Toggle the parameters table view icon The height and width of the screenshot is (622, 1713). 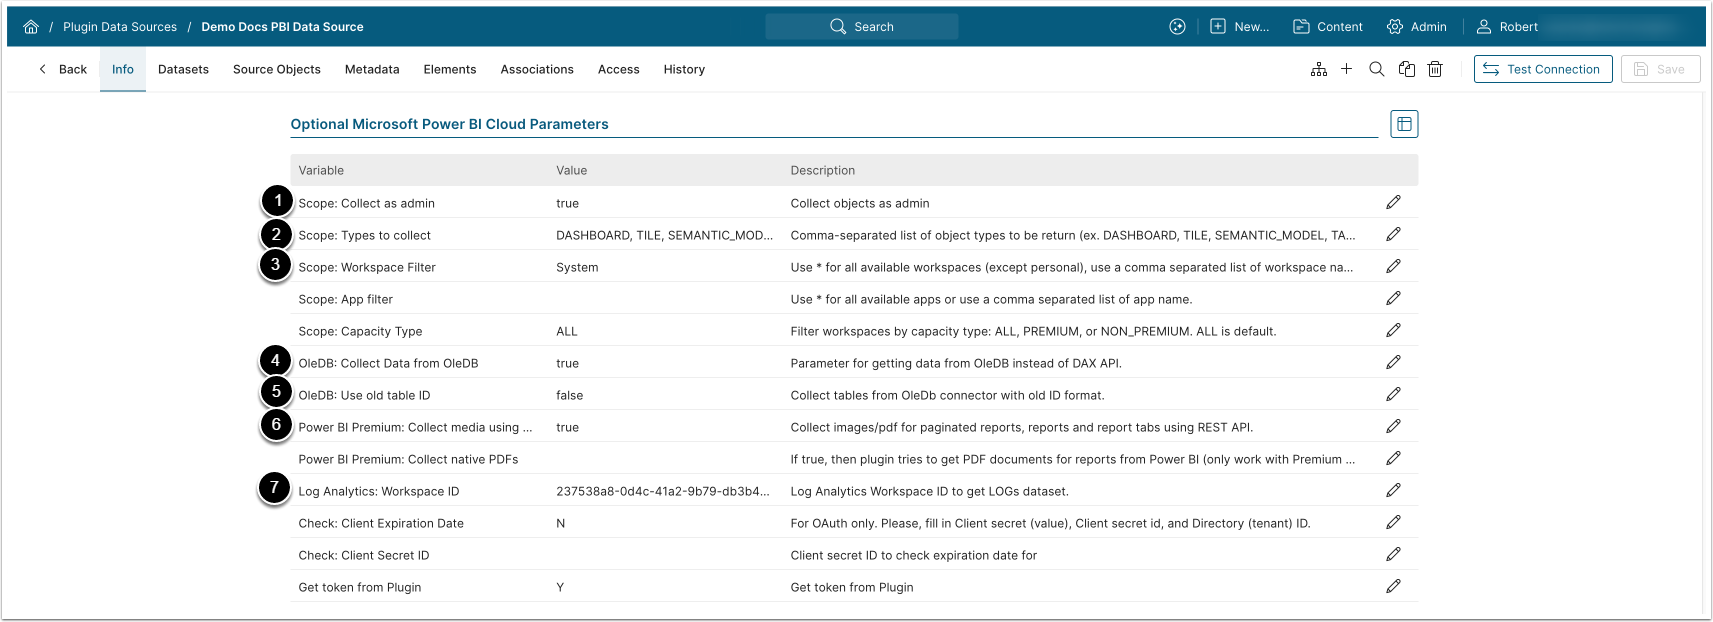pos(1404,124)
